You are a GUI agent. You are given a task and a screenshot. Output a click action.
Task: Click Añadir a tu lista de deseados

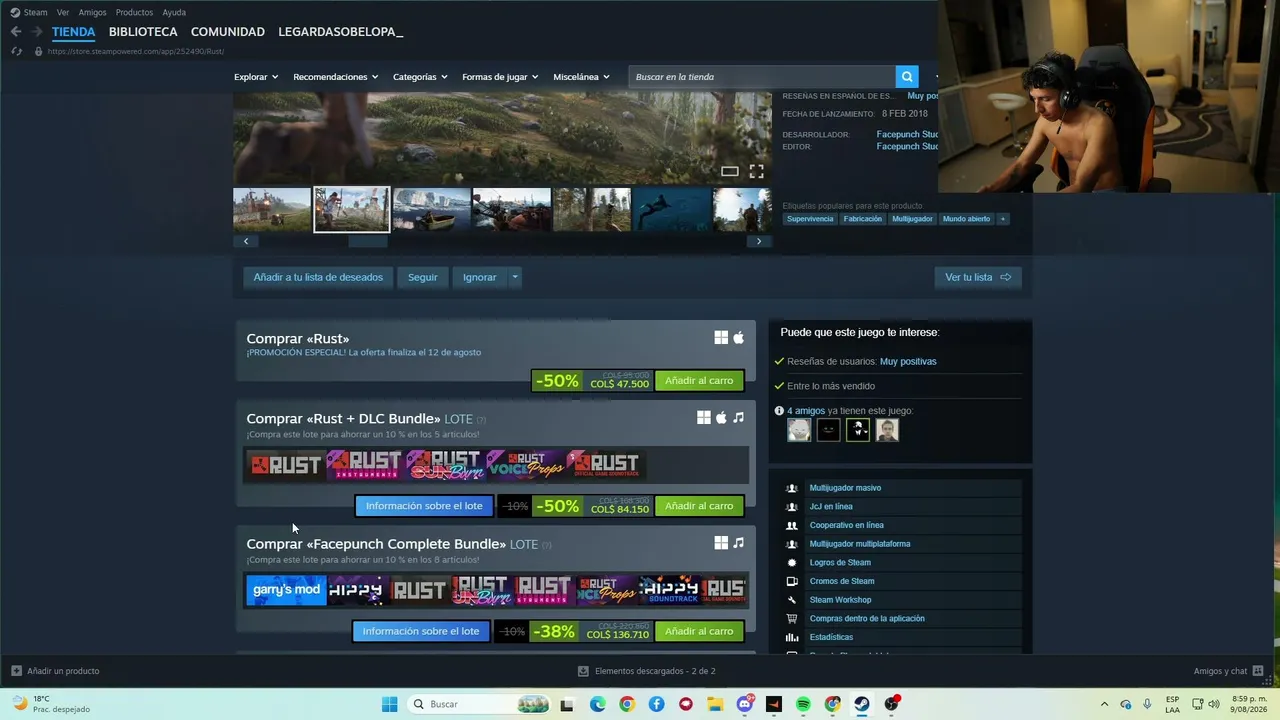tap(318, 277)
